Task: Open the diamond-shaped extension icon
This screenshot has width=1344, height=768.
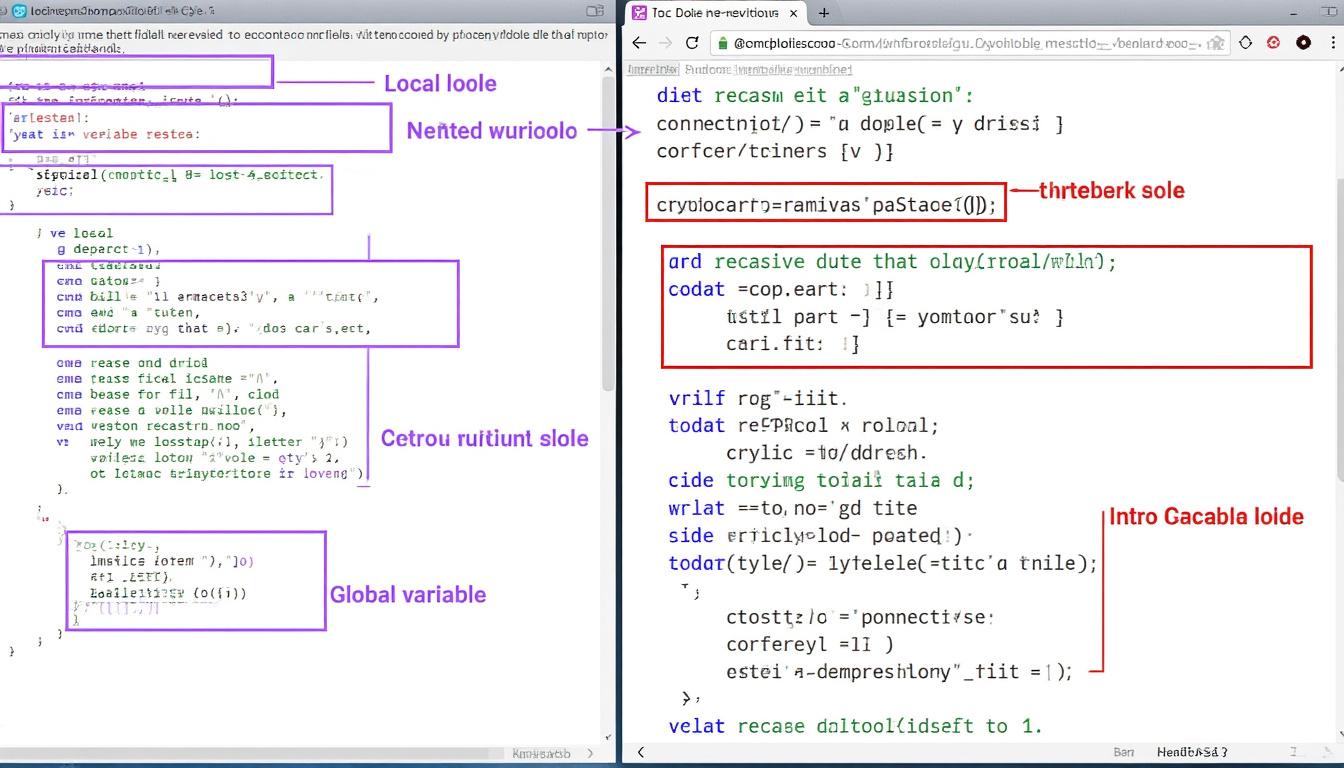Action: [x=1245, y=43]
